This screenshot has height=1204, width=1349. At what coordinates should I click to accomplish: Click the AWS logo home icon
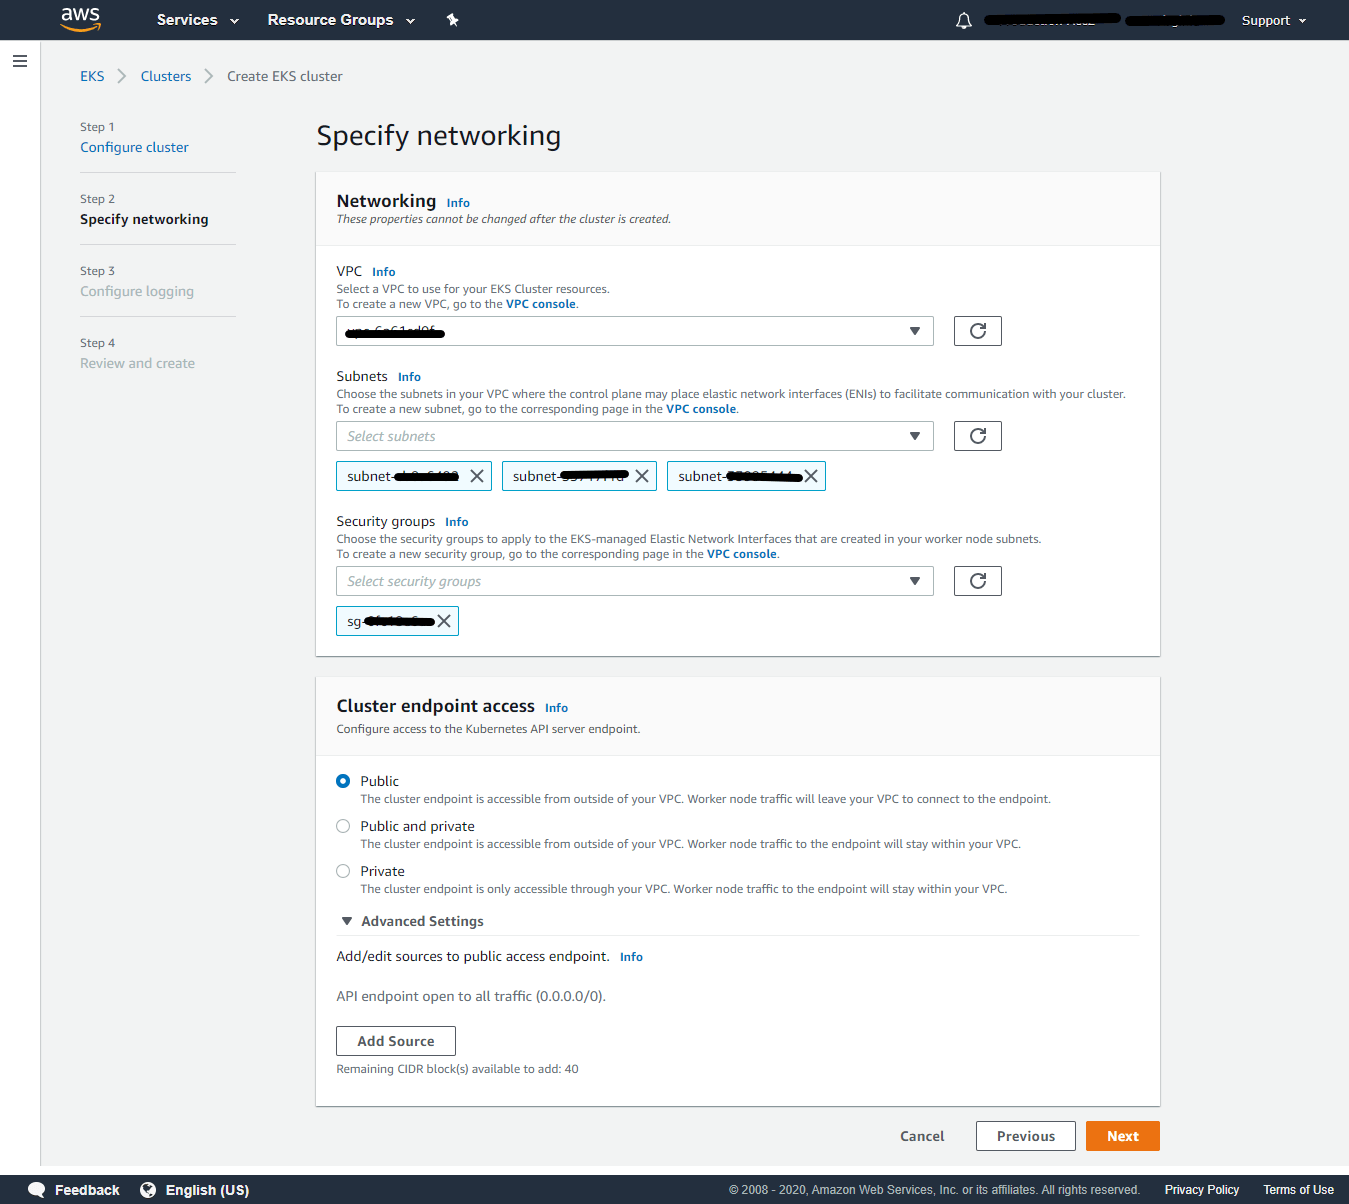click(x=81, y=19)
